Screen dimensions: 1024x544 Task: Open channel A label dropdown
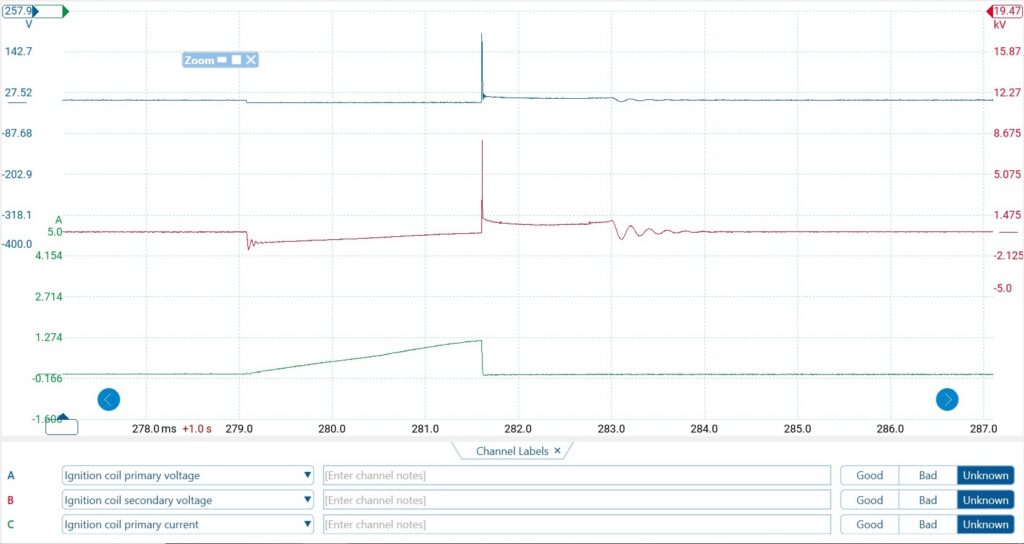tap(307, 476)
